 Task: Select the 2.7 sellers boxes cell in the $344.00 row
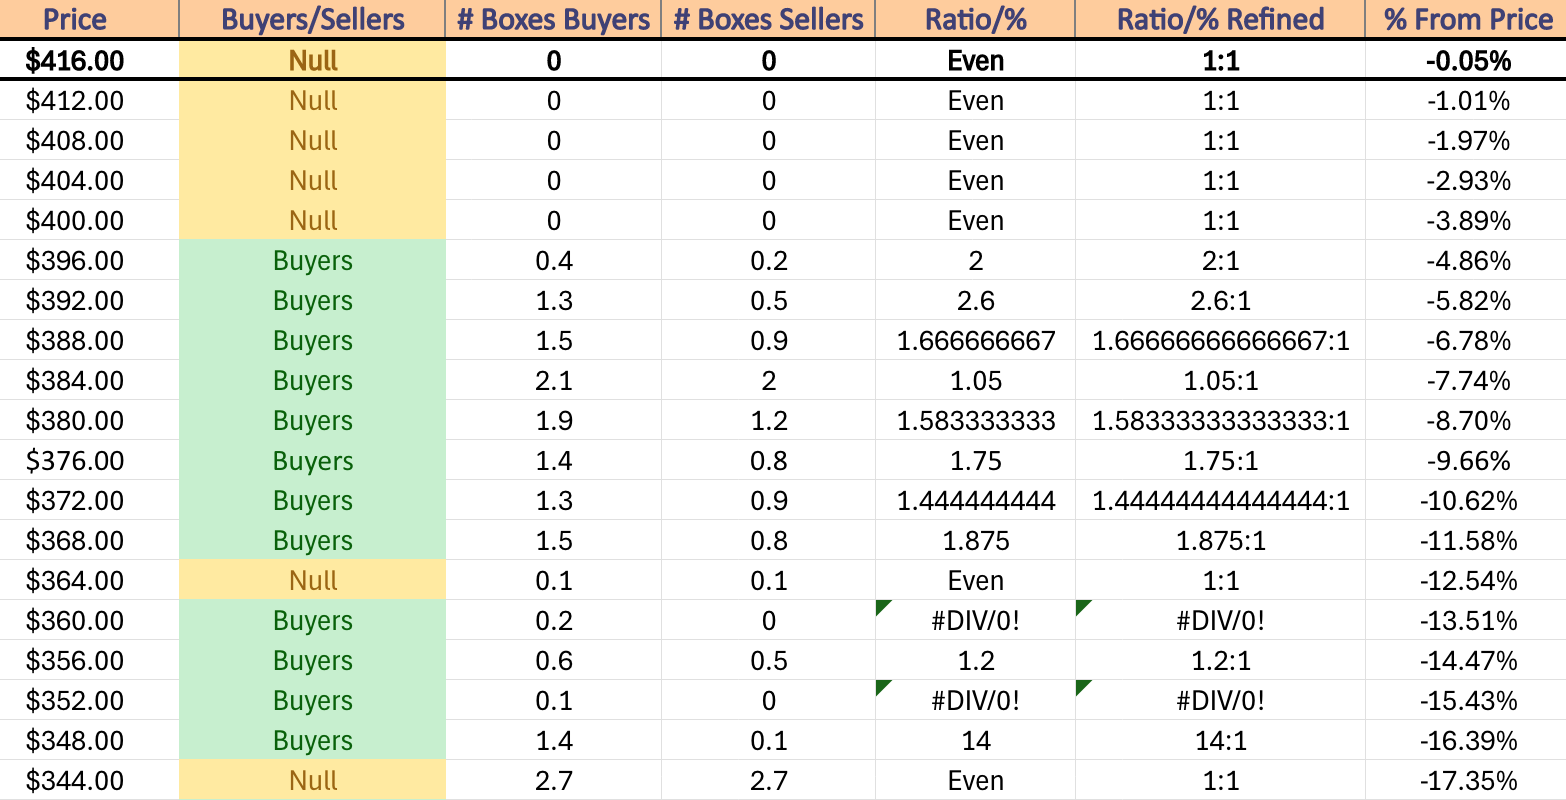(x=768, y=780)
